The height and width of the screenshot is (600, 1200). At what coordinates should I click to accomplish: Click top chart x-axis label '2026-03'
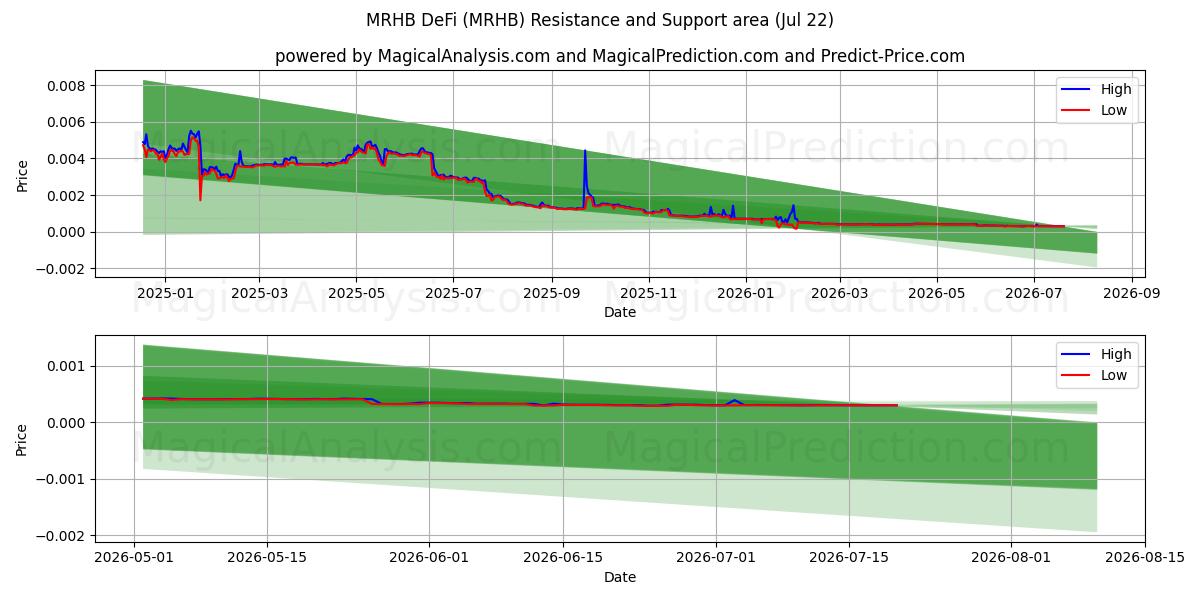pyautogui.click(x=840, y=294)
